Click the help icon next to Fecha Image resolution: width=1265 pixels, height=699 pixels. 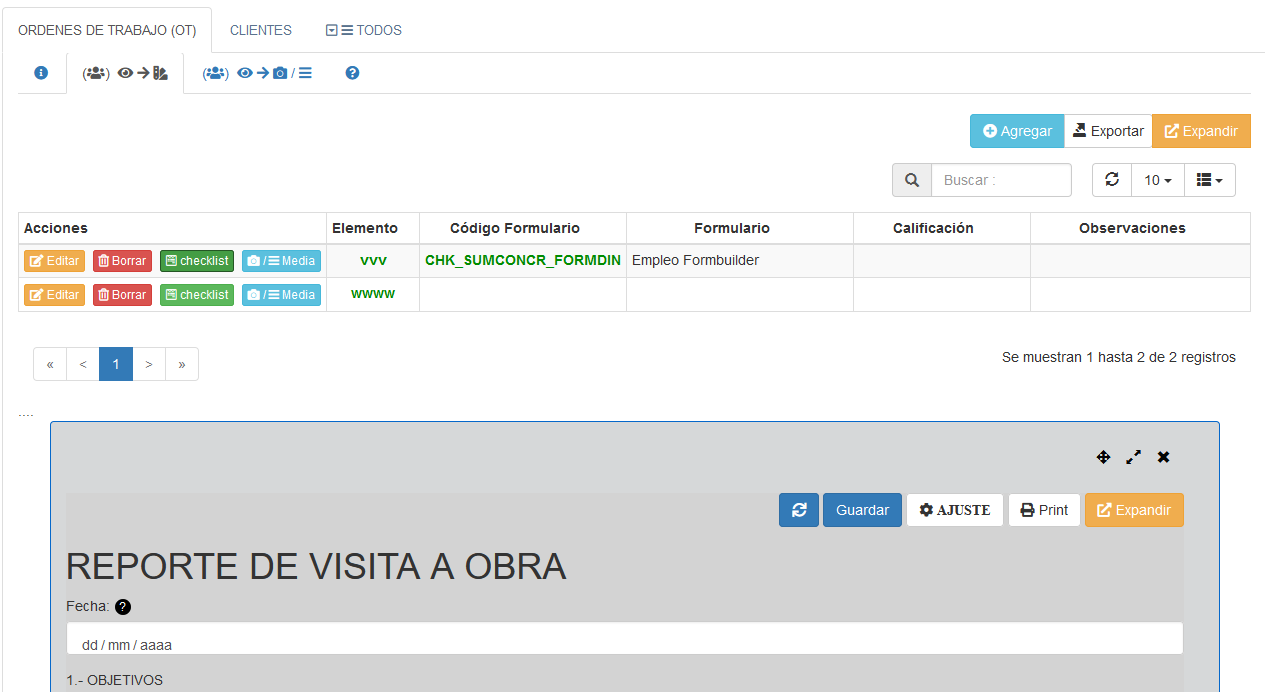pyautogui.click(x=123, y=607)
